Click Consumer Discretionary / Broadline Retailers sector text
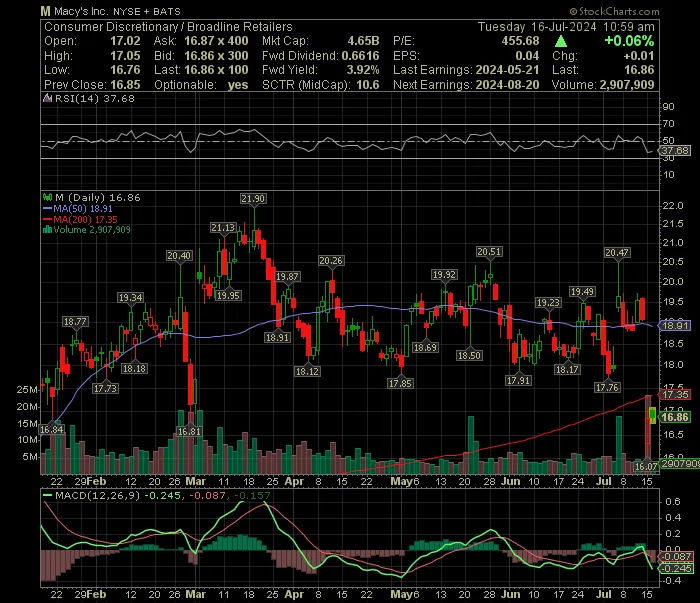The height and width of the screenshot is (603, 700). (x=168, y=27)
